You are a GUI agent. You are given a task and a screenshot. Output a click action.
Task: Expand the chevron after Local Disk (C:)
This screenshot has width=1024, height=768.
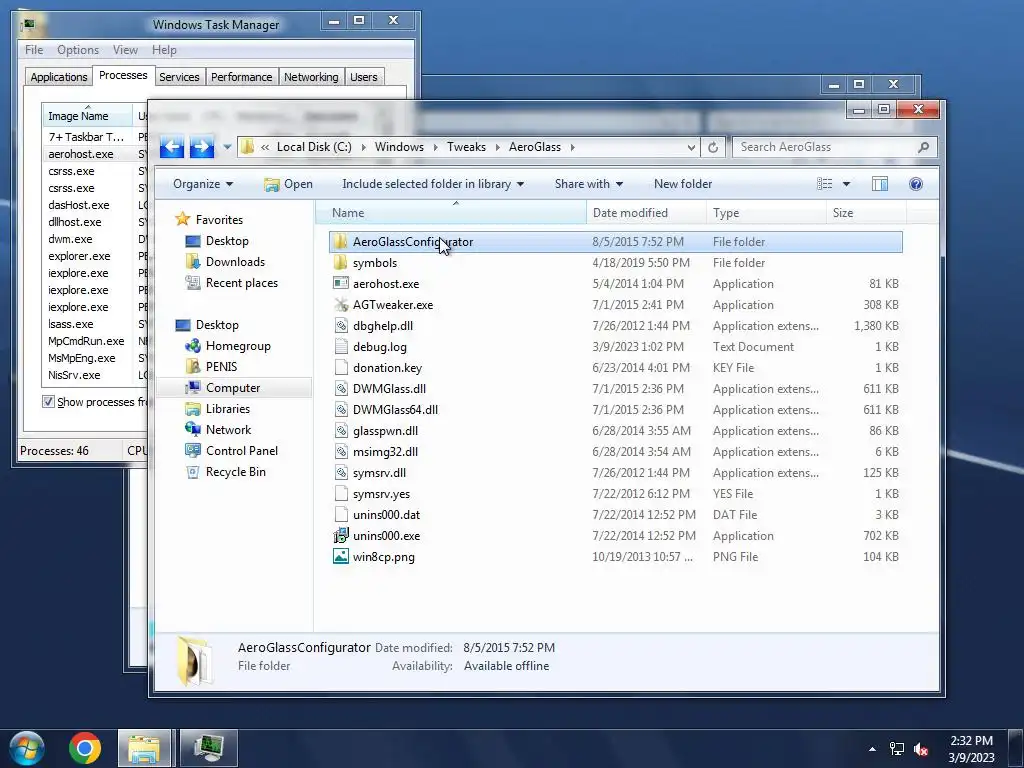coord(363,147)
